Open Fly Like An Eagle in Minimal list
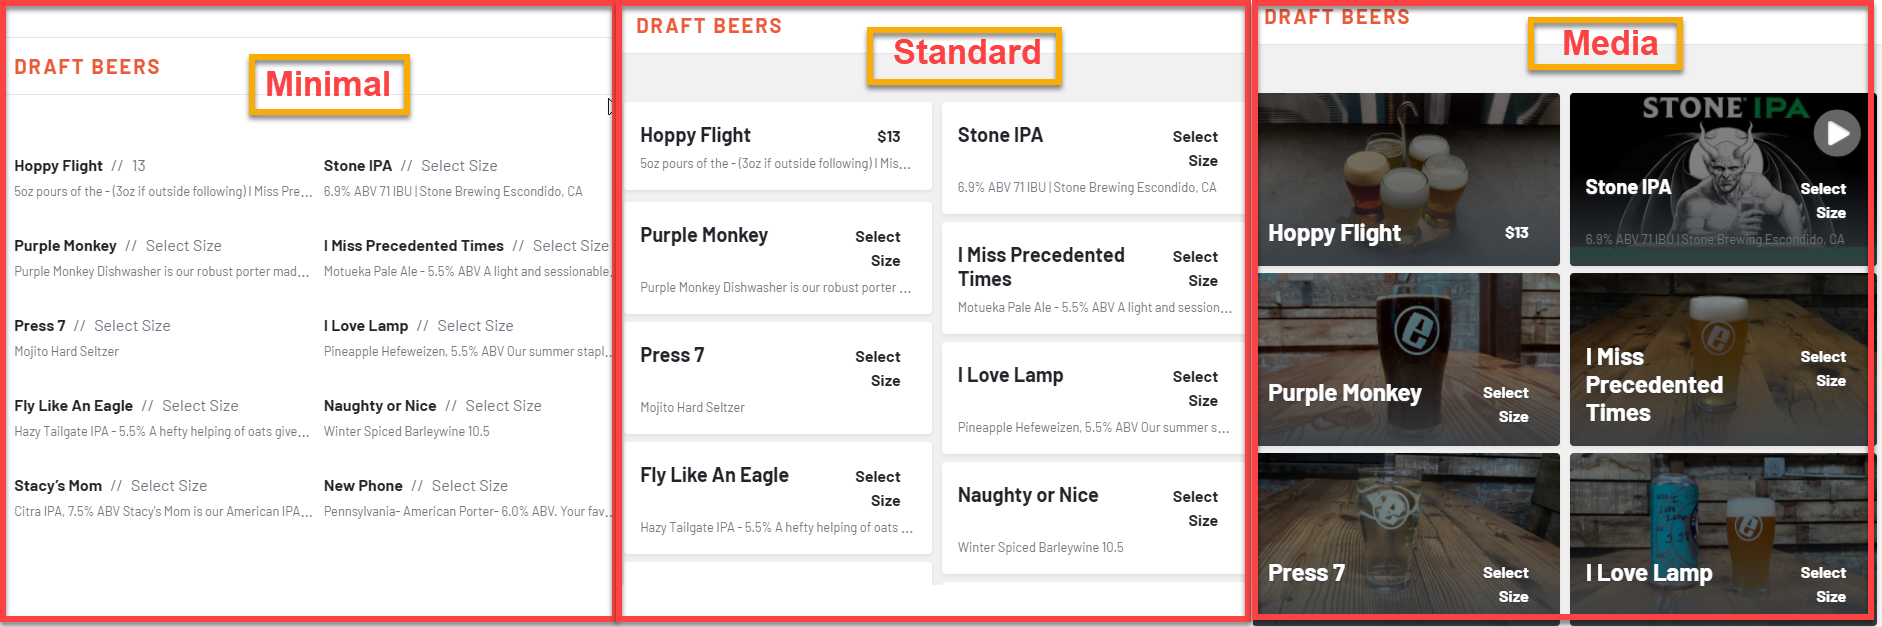The height and width of the screenshot is (627, 1882). tap(73, 406)
